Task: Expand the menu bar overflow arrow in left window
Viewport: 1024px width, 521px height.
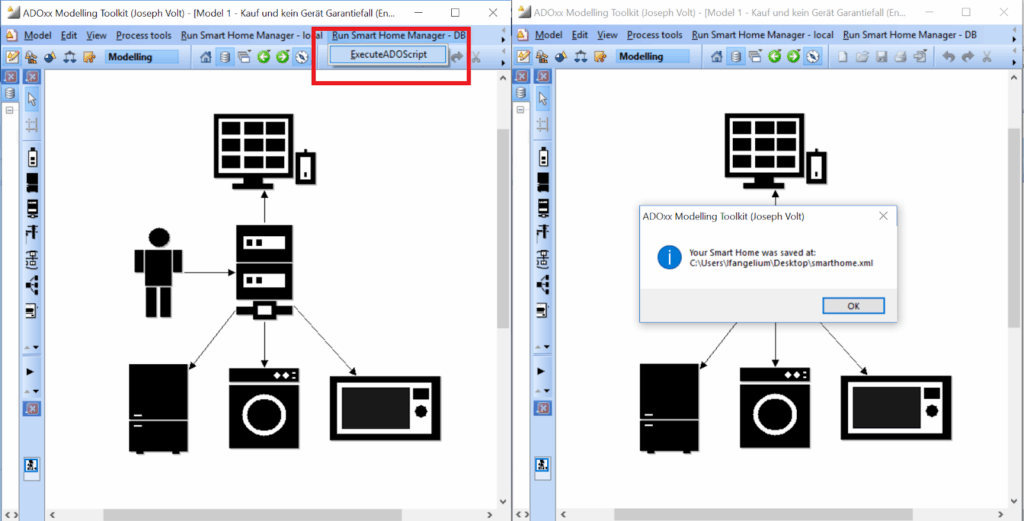Action: tap(504, 39)
